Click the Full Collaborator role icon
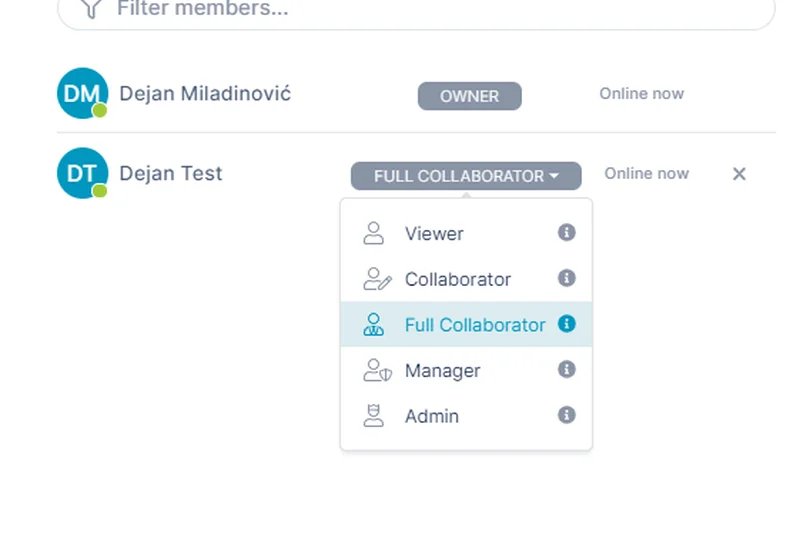The image size is (800, 533). (374, 325)
